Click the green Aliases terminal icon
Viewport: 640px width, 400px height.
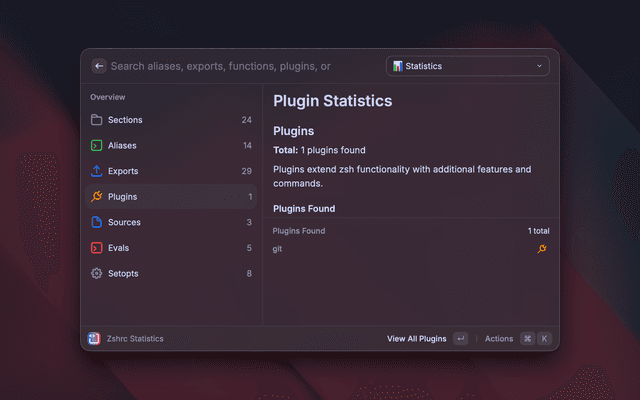click(x=97, y=146)
